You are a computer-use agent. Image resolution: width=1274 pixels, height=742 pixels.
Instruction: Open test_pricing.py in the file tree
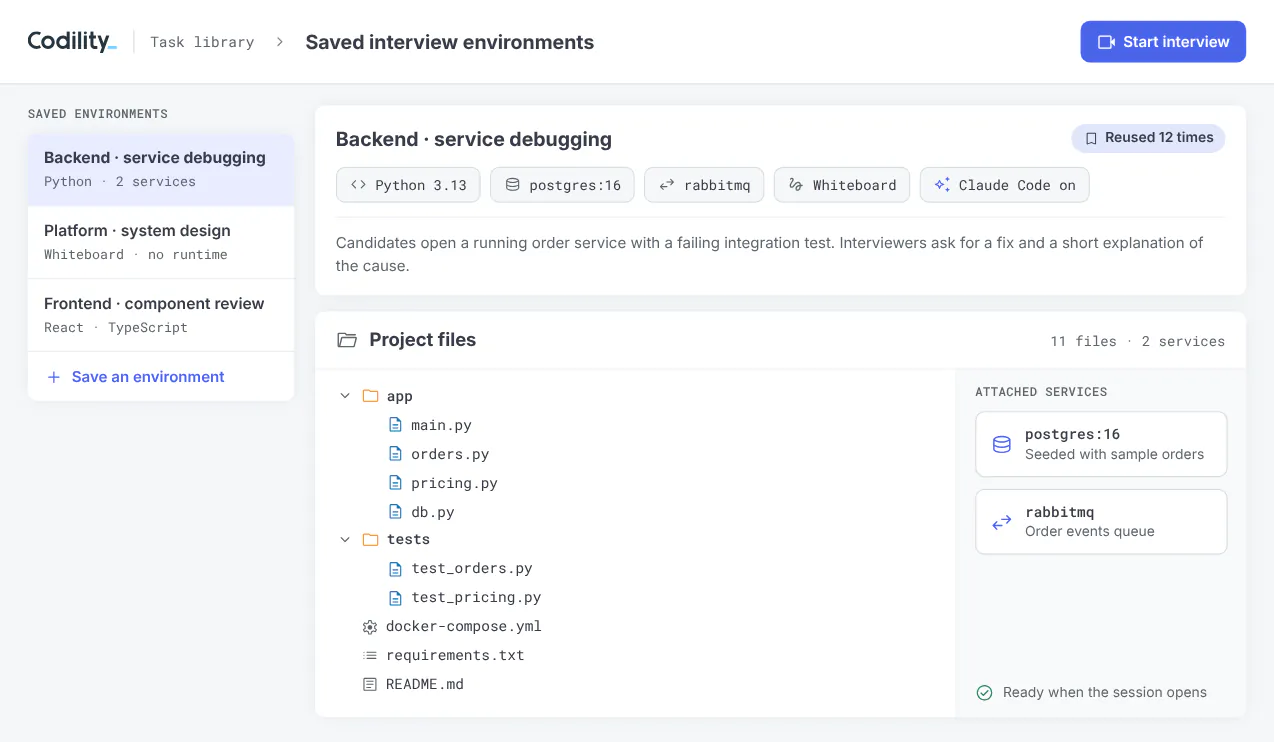pyautogui.click(x=476, y=597)
